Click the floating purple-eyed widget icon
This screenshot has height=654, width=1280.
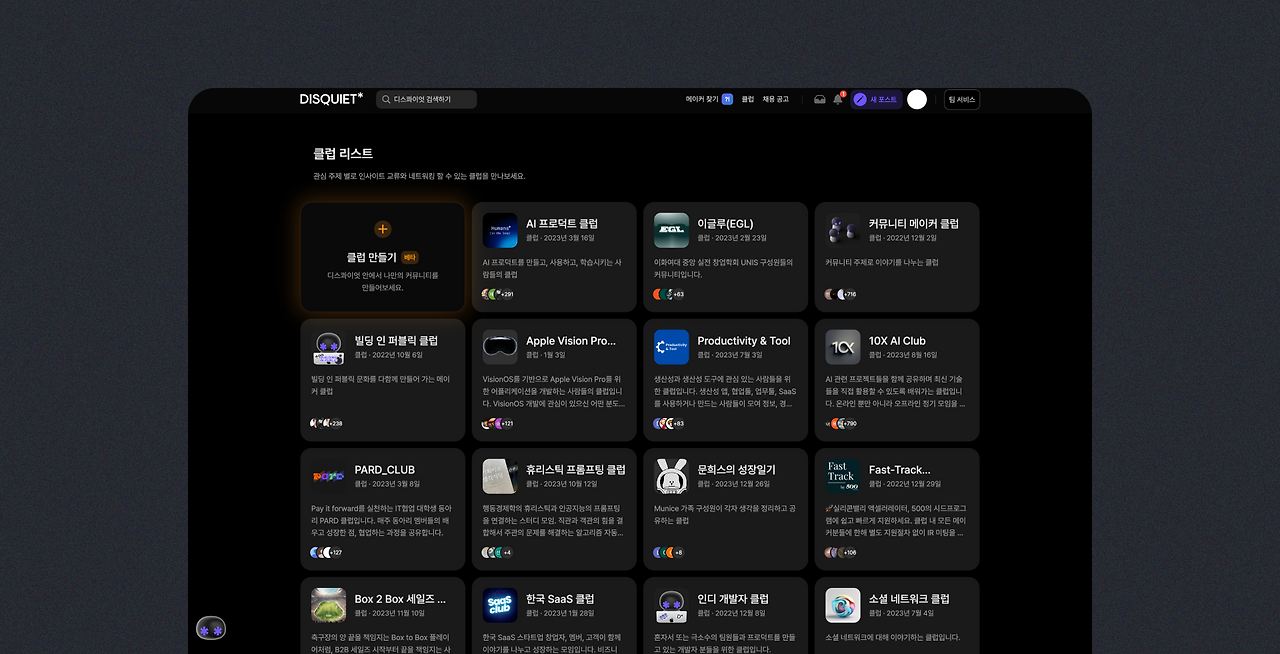point(211,629)
